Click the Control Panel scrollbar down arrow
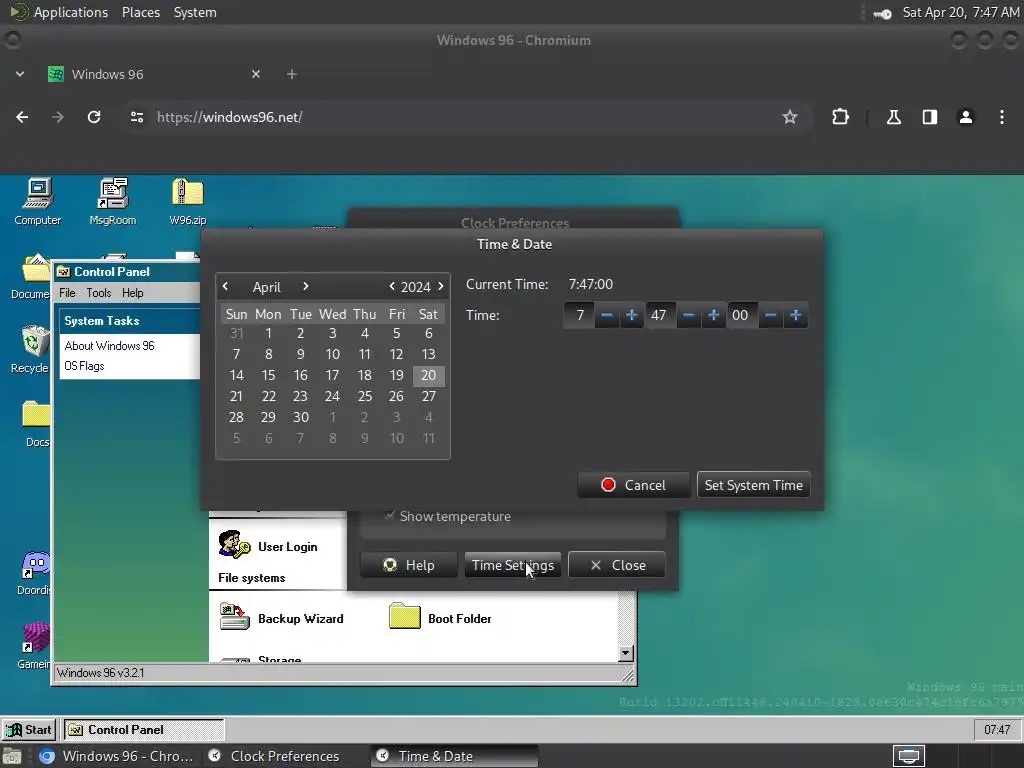 click(x=626, y=652)
